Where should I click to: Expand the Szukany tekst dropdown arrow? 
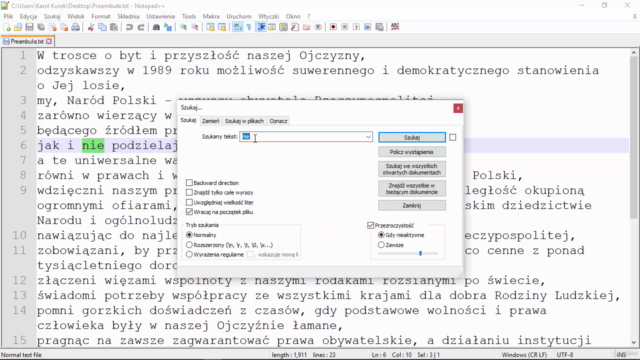[368, 137]
